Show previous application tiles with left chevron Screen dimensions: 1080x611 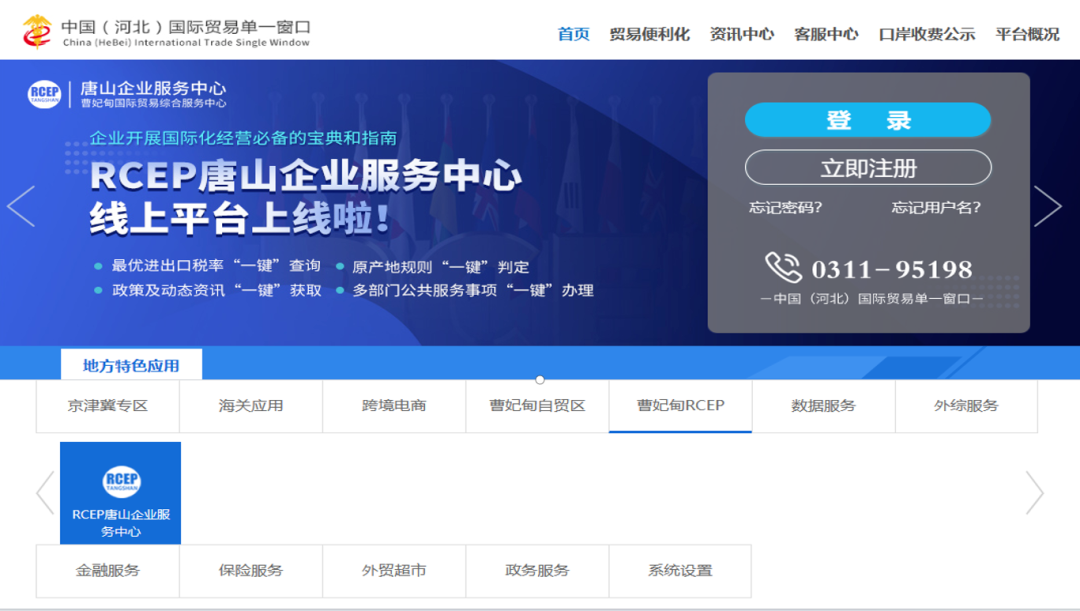45,493
